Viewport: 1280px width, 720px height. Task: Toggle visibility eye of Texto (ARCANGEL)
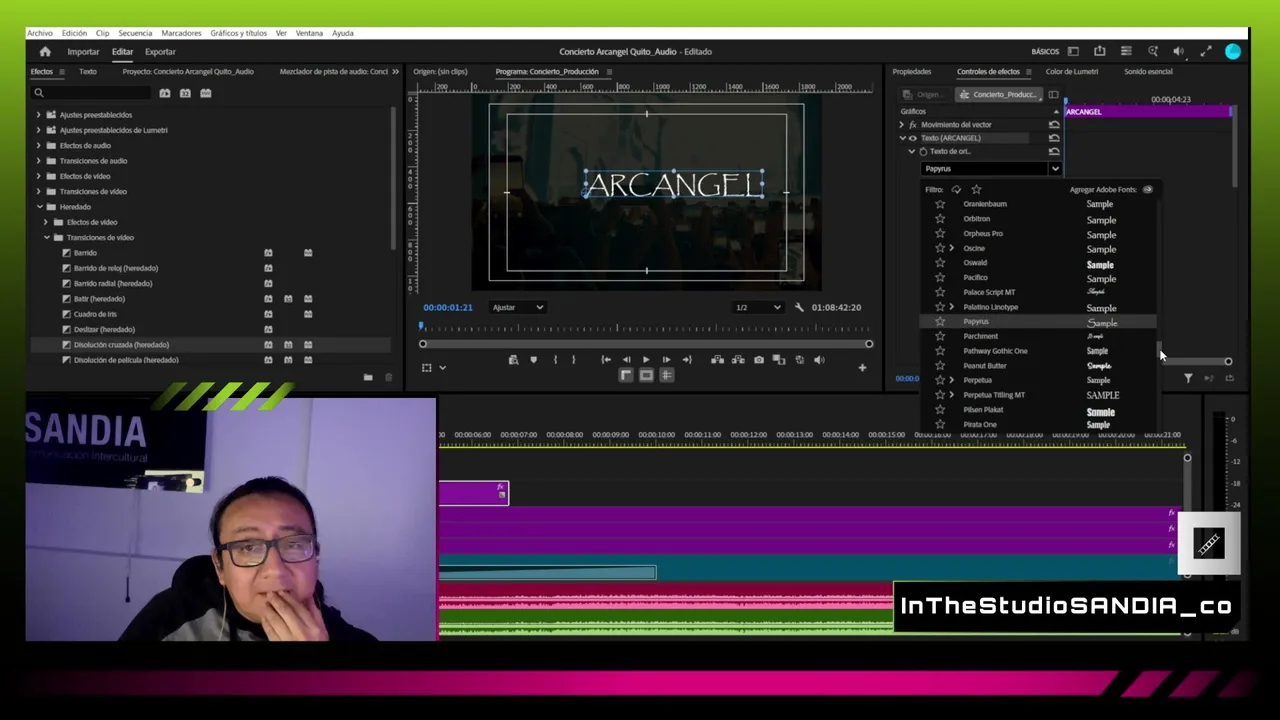click(912, 138)
